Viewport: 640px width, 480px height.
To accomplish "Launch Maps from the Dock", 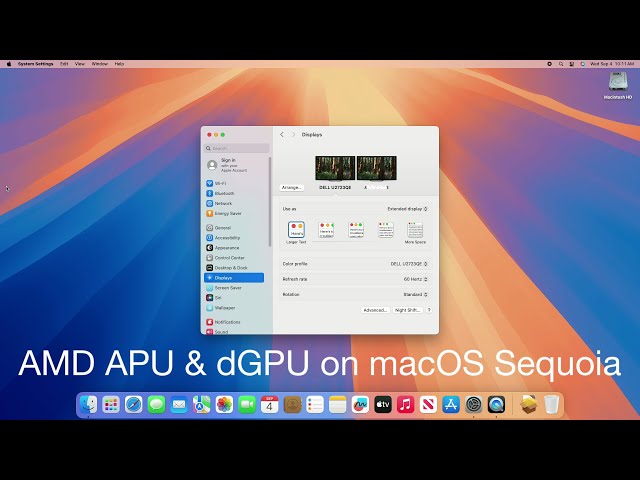I will [x=202, y=404].
